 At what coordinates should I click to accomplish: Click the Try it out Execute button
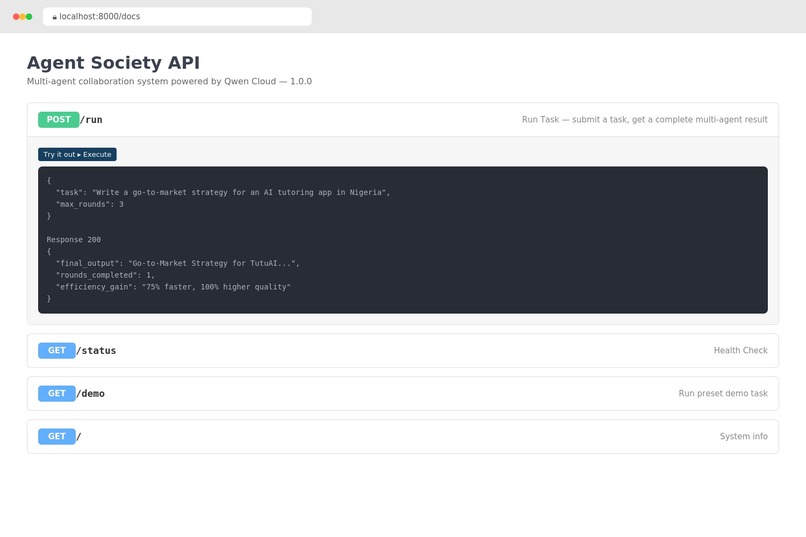tap(77, 154)
